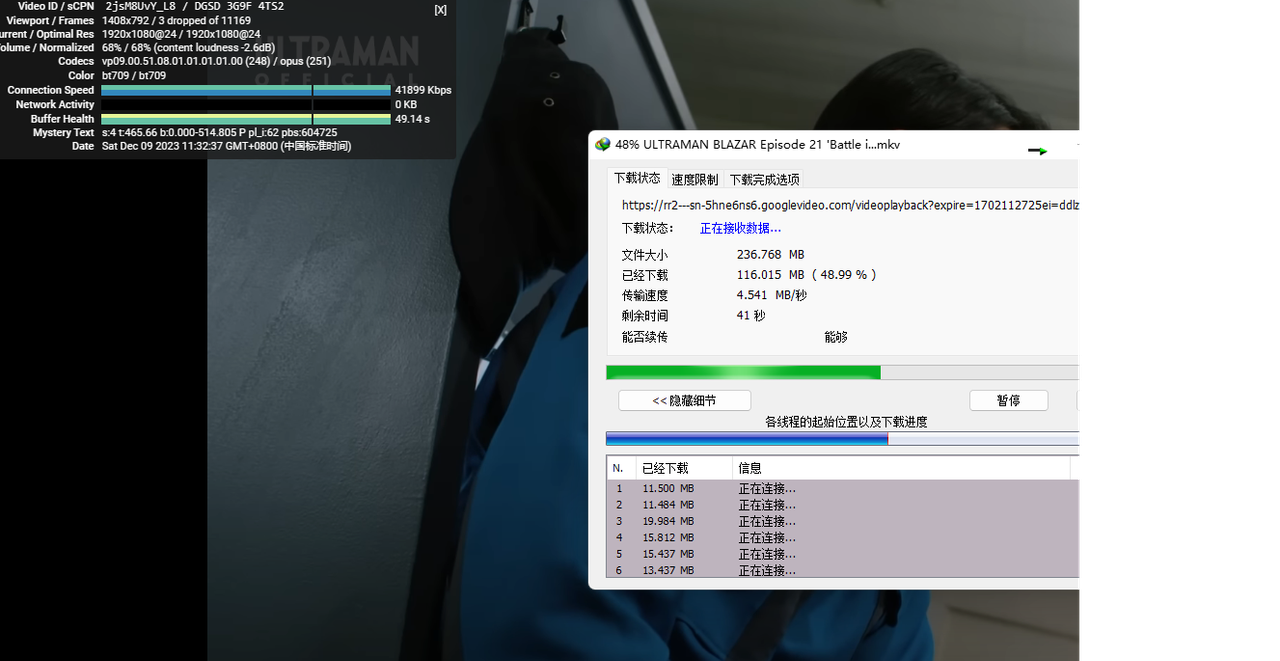Click the 4.541 MB/秒 transfer speed value

click(x=771, y=295)
